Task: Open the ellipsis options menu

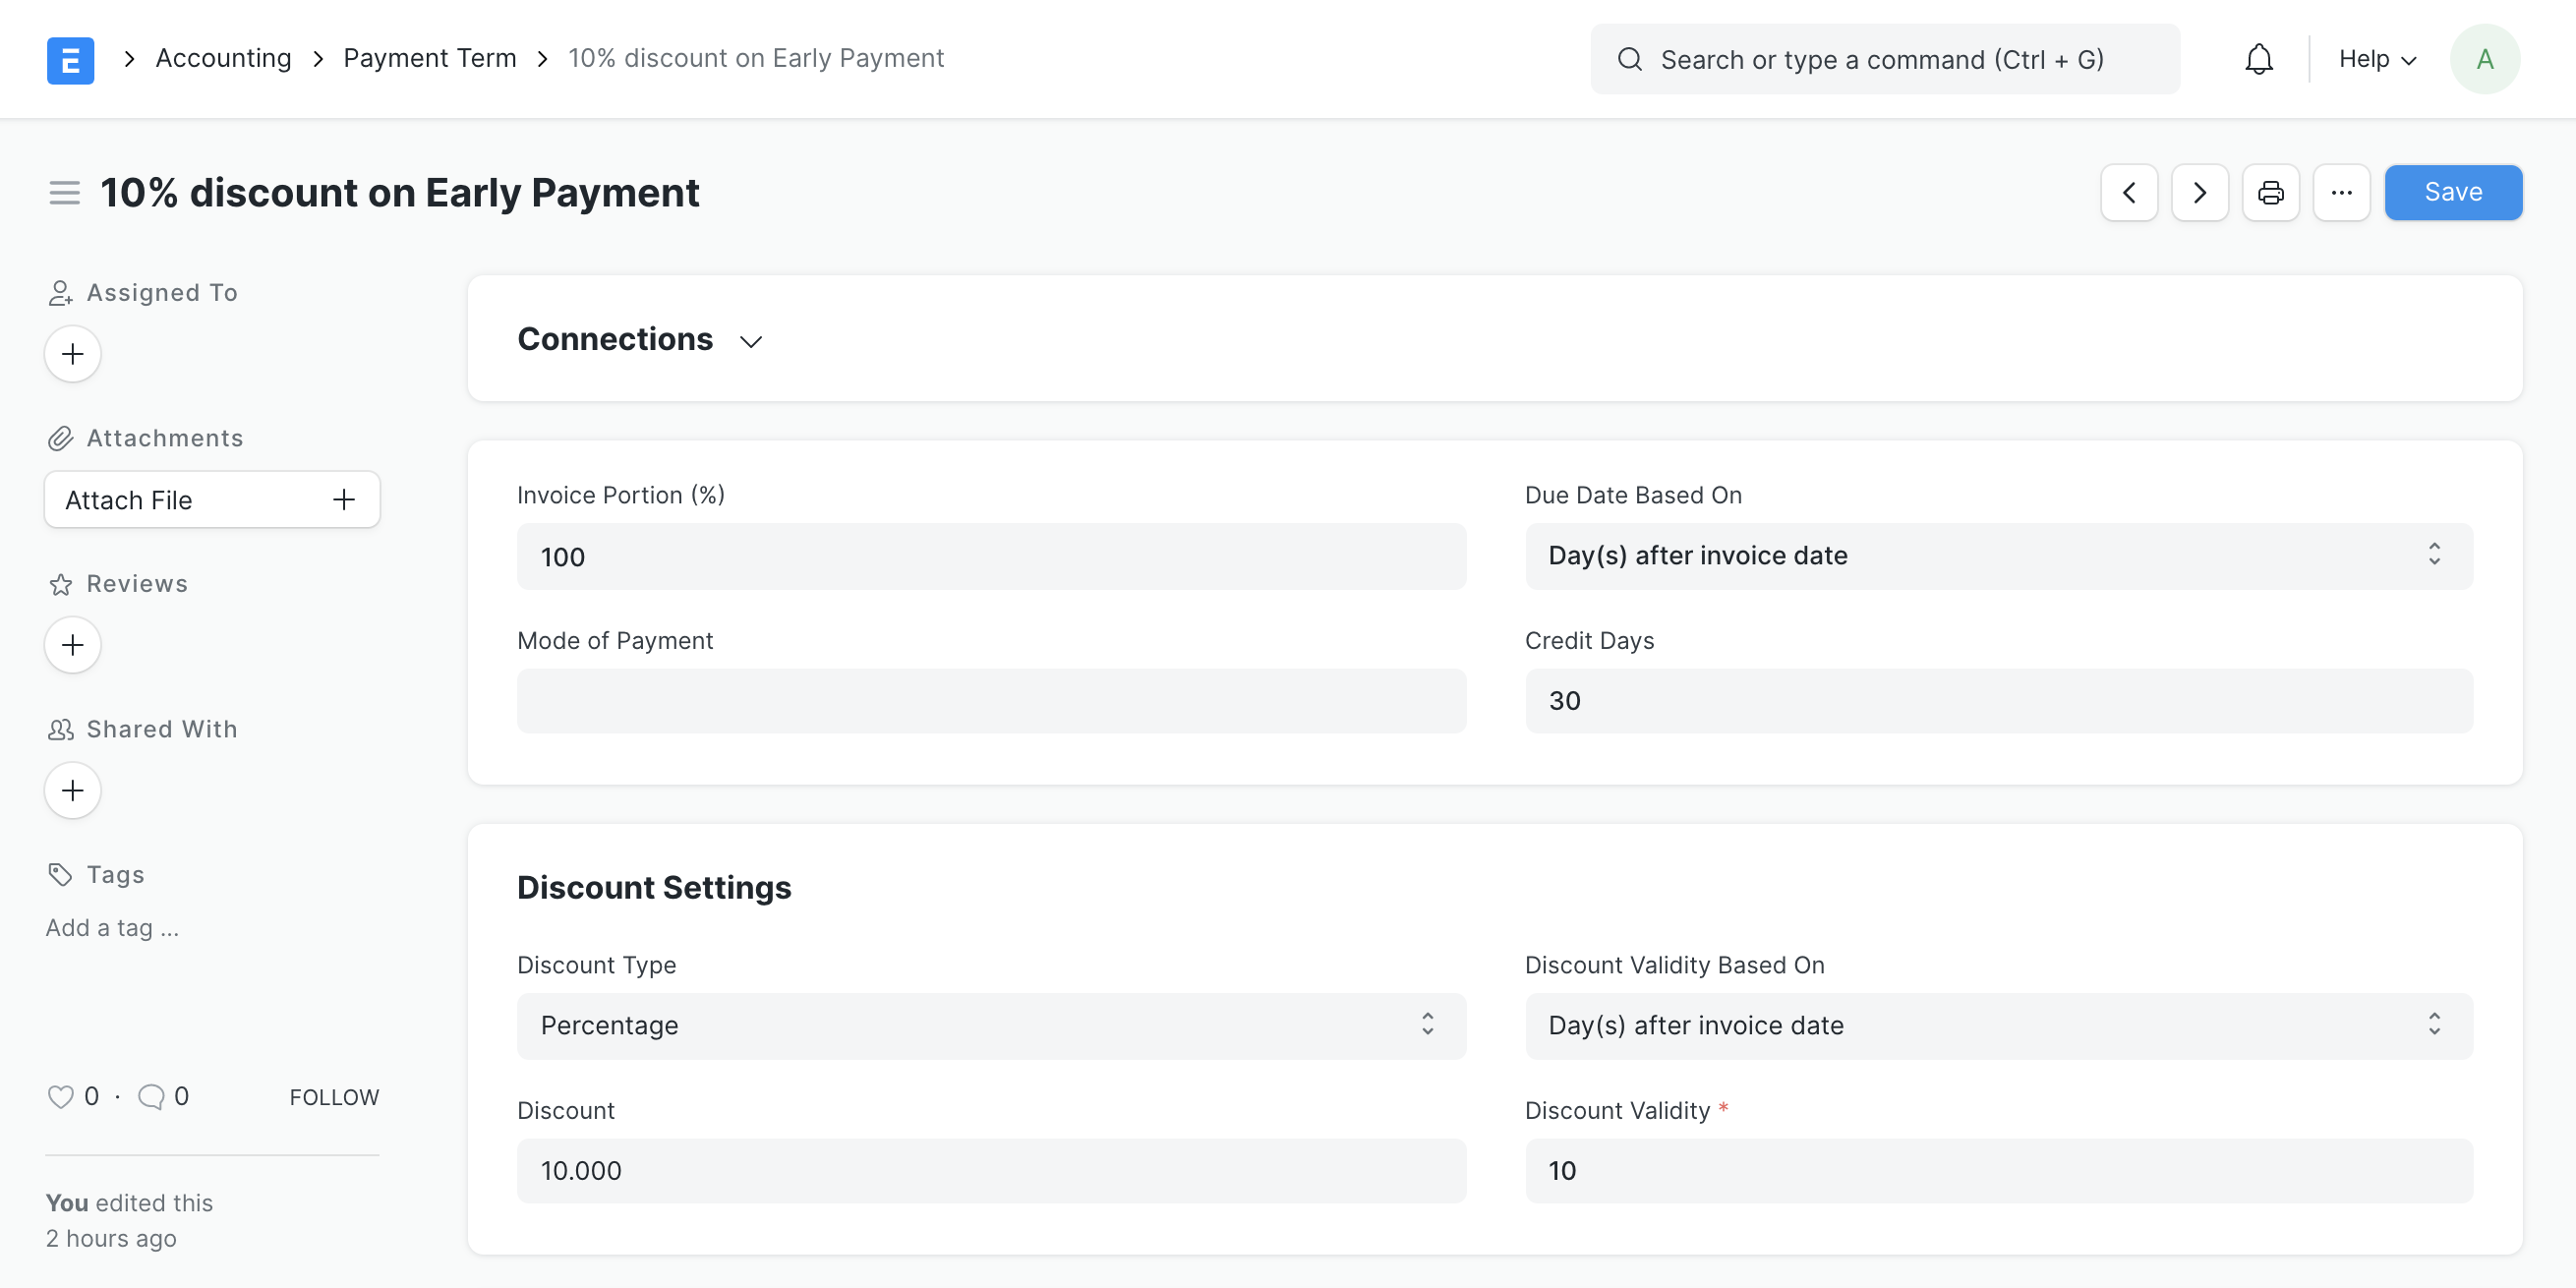Action: tap(2342, 192)
